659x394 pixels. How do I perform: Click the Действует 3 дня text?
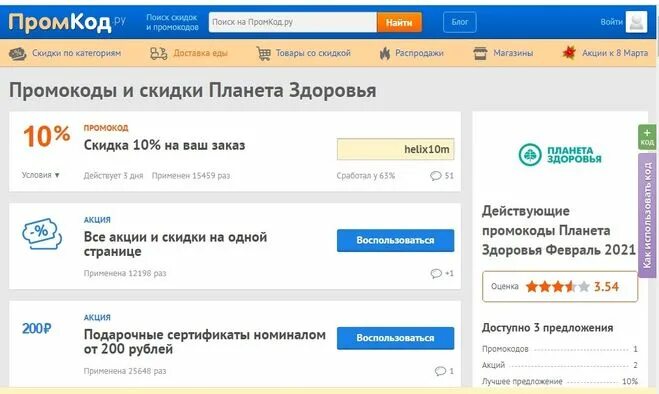[x=113, y=176]
